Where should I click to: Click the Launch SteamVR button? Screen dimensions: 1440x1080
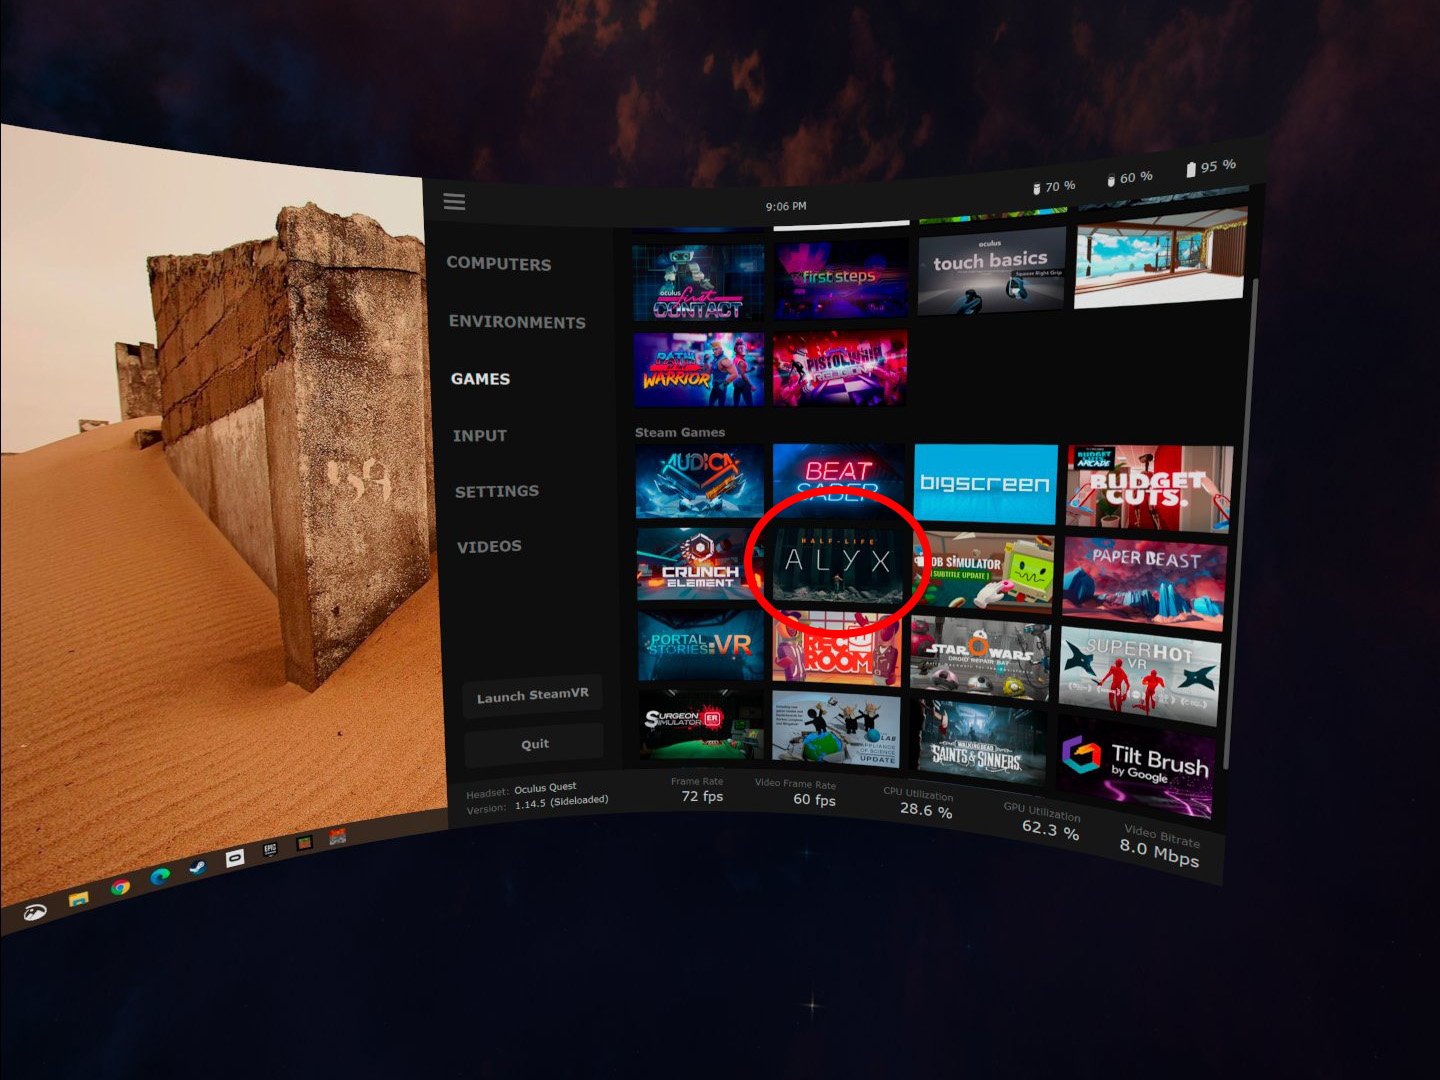click(x=532, y=696)
